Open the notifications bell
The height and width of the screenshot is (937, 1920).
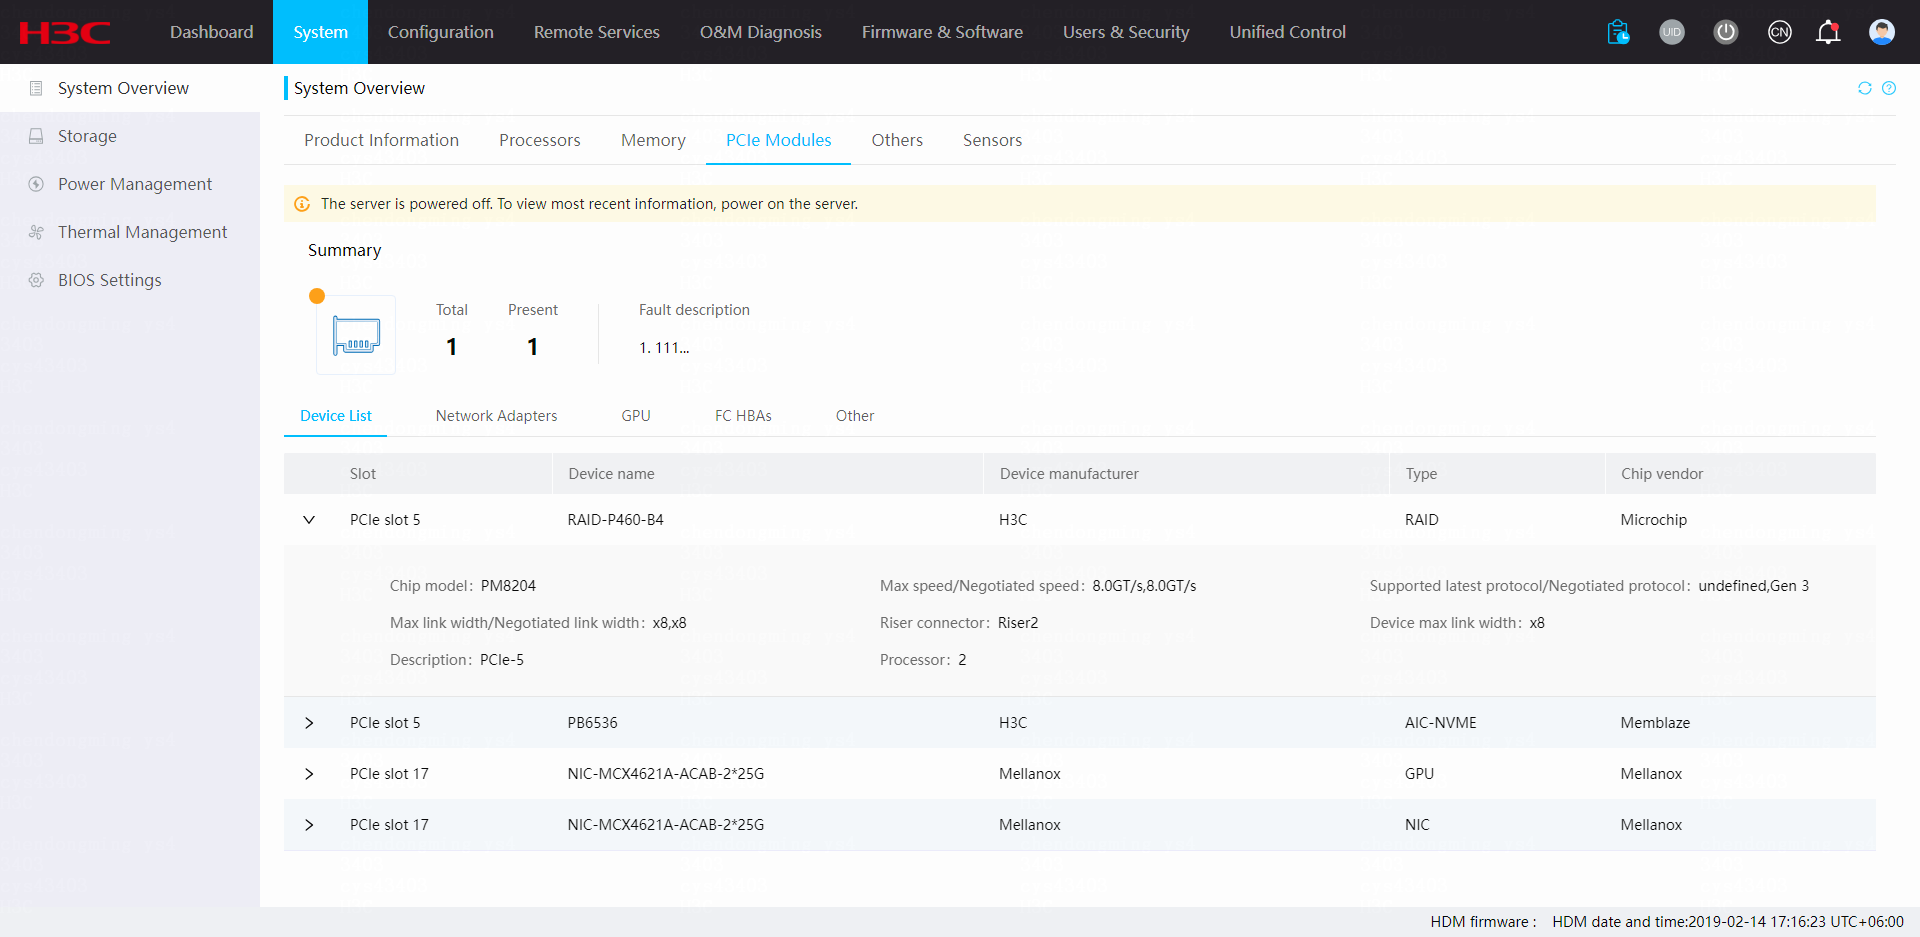pos(1828,32)
